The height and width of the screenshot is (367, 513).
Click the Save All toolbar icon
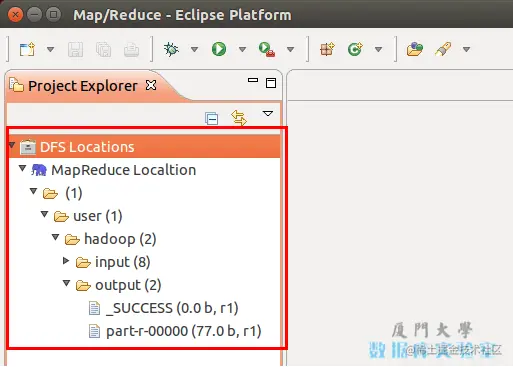click(103, 50)
